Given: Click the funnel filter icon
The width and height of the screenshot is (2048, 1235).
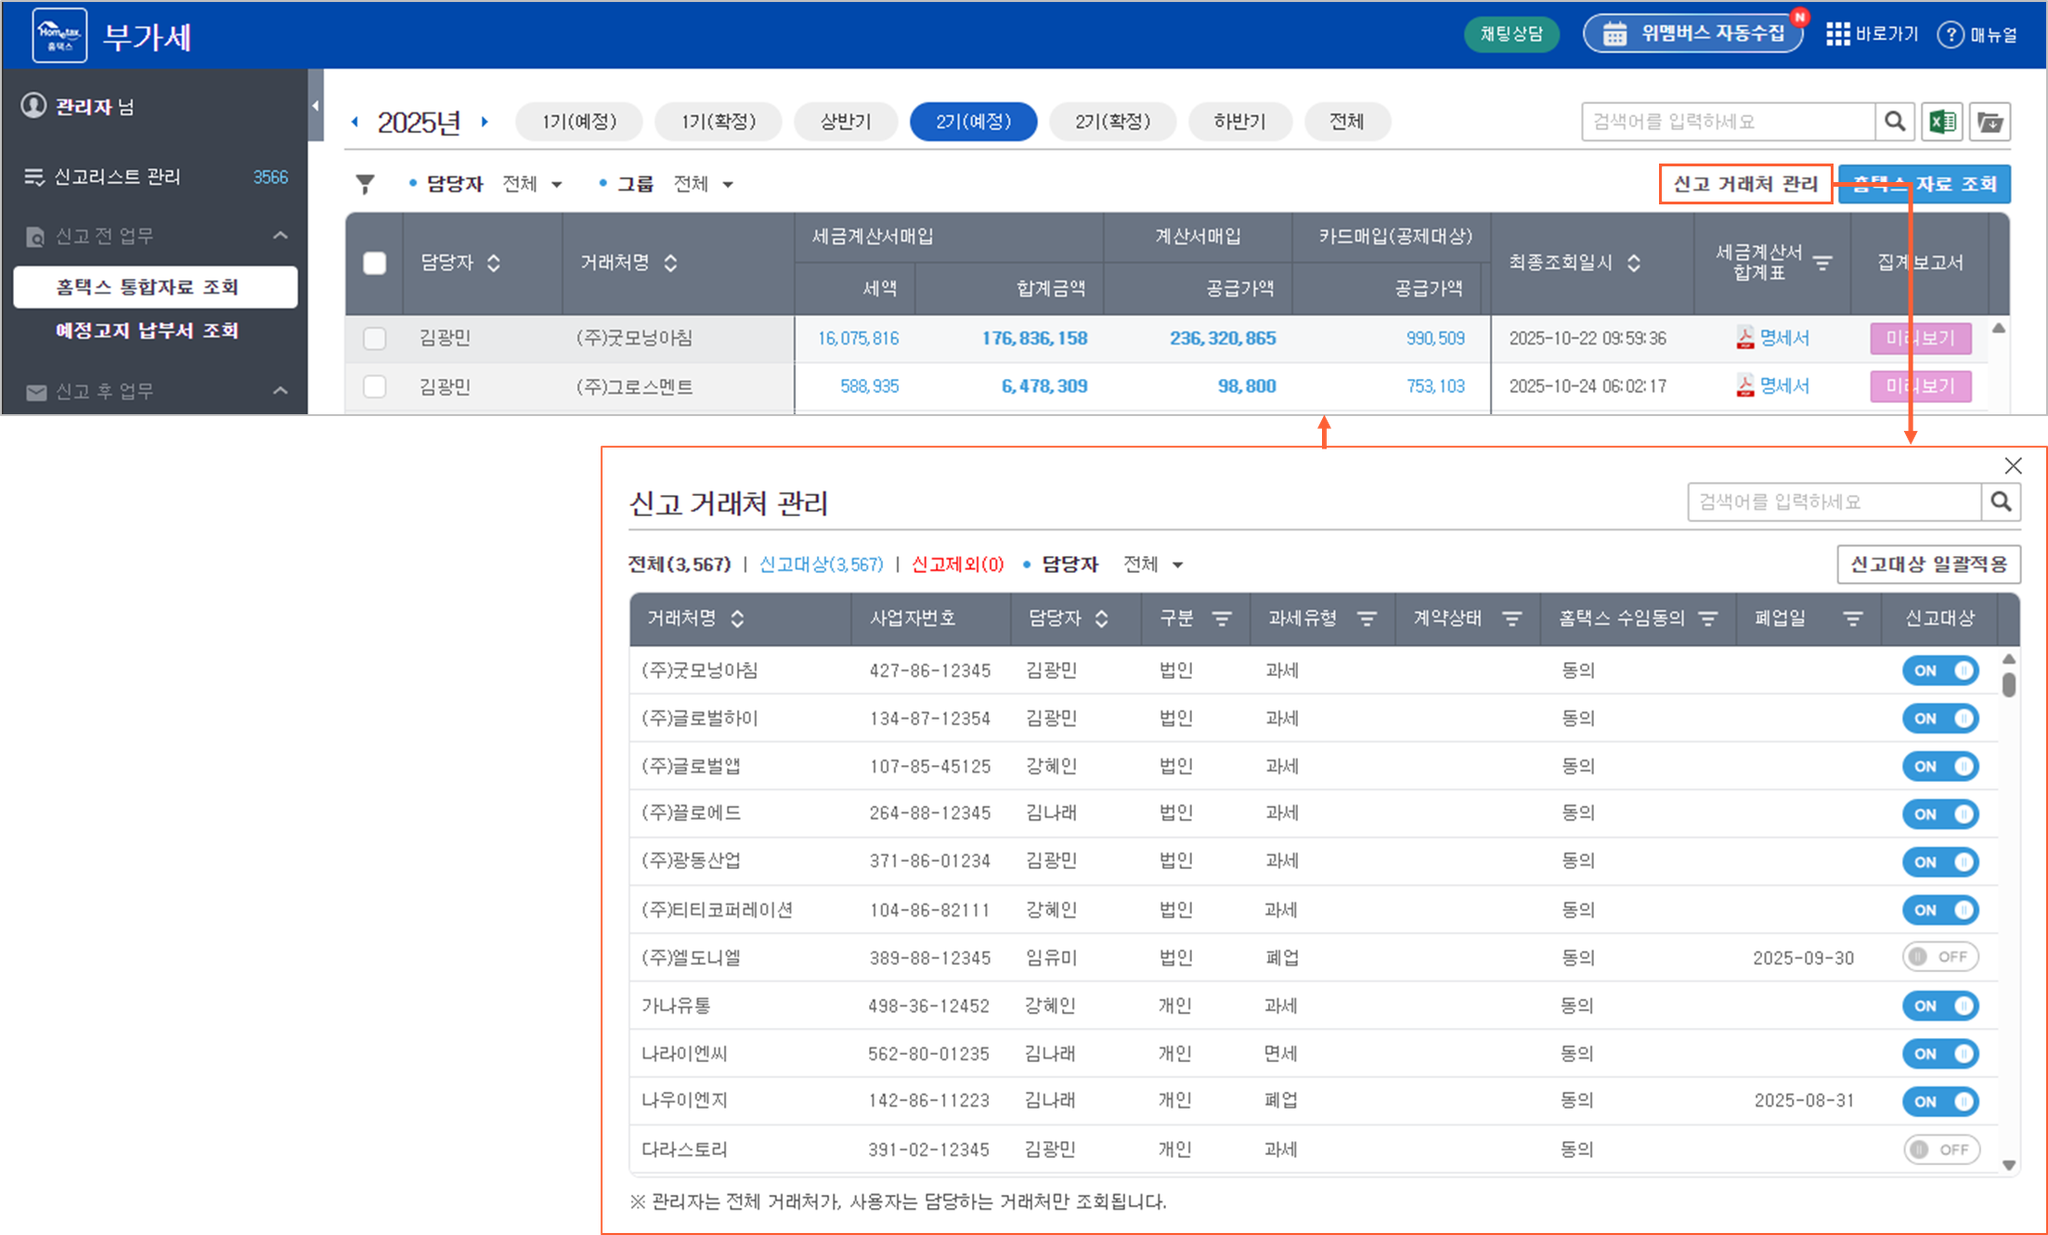Looking at the screenshot, I should click(365, 184).
